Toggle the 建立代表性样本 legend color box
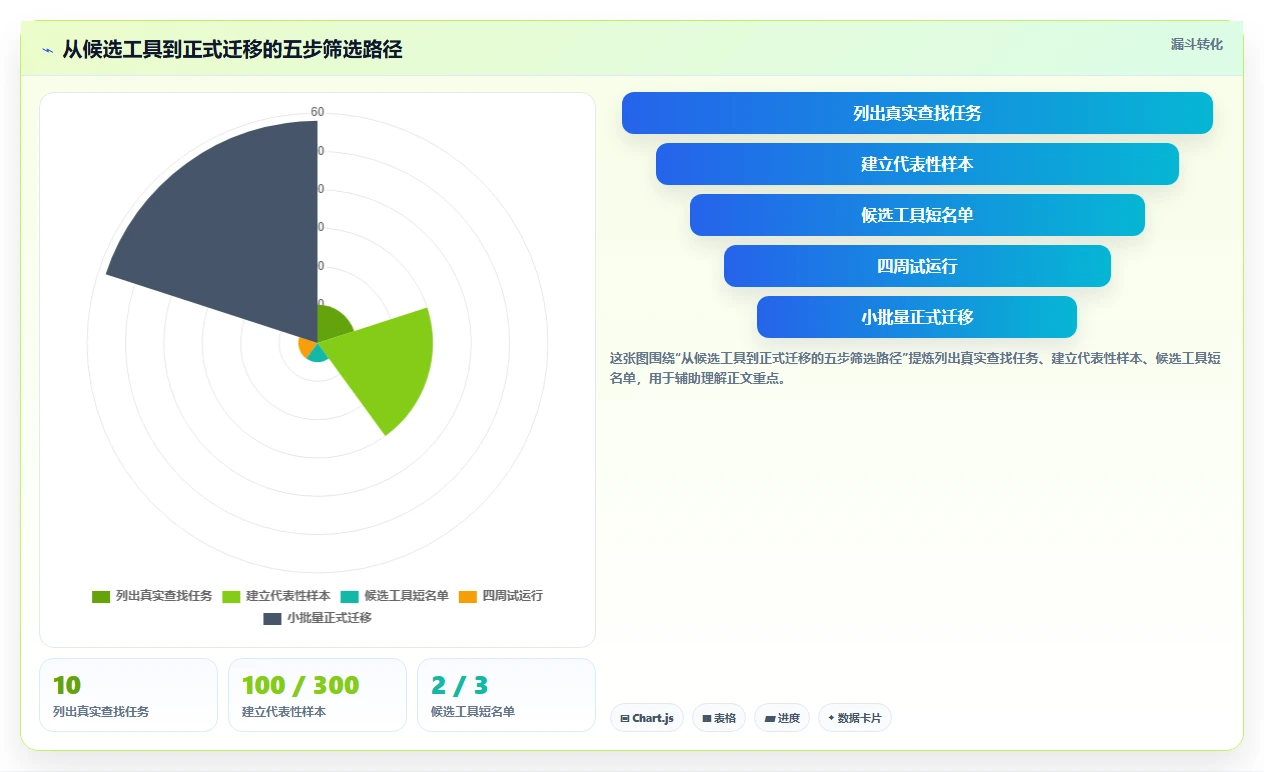The height and width of the screenshot is (772, 1264). pos(231,596)
